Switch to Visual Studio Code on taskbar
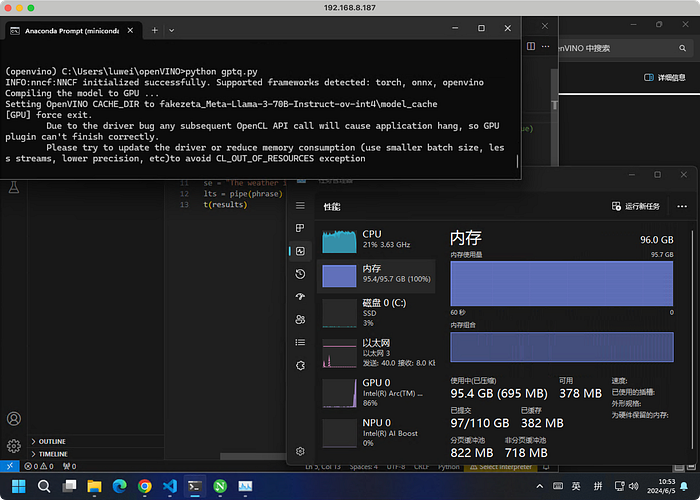This screenshot has height=500, width=700. (x=170, y=486)
